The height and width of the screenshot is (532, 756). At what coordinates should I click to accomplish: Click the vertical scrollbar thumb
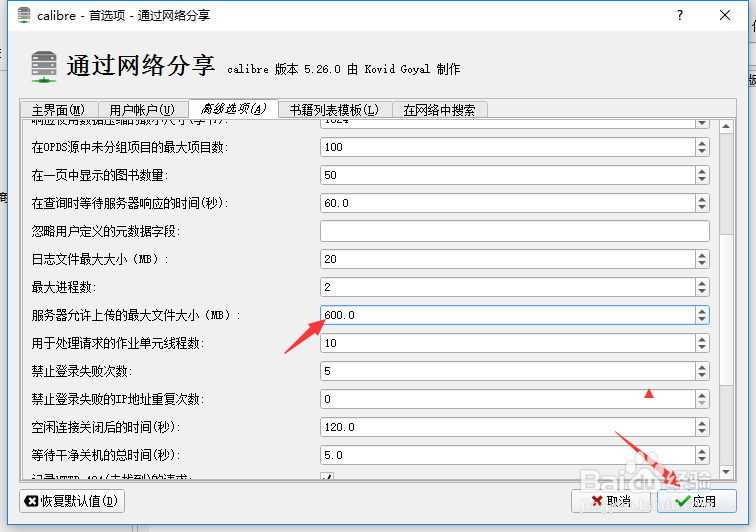click(x=726, y=310)
